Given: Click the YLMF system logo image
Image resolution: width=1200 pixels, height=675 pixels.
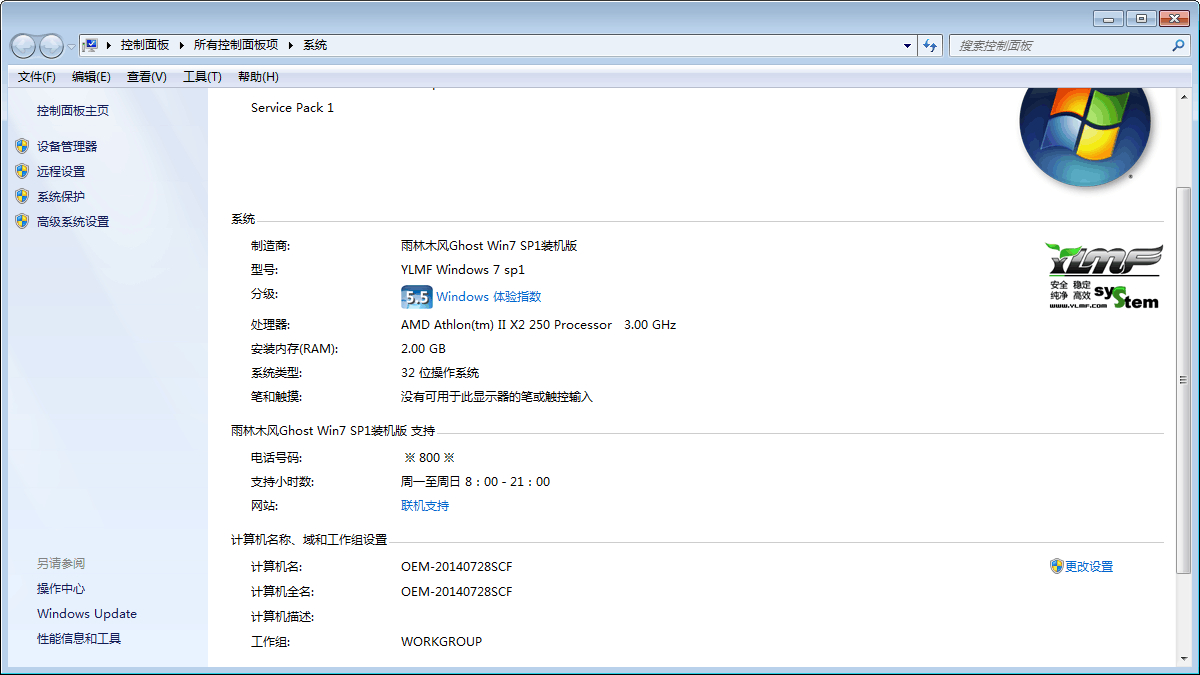Looking at the screenshot, I should pyautogui.click(x=1102, y=275).
